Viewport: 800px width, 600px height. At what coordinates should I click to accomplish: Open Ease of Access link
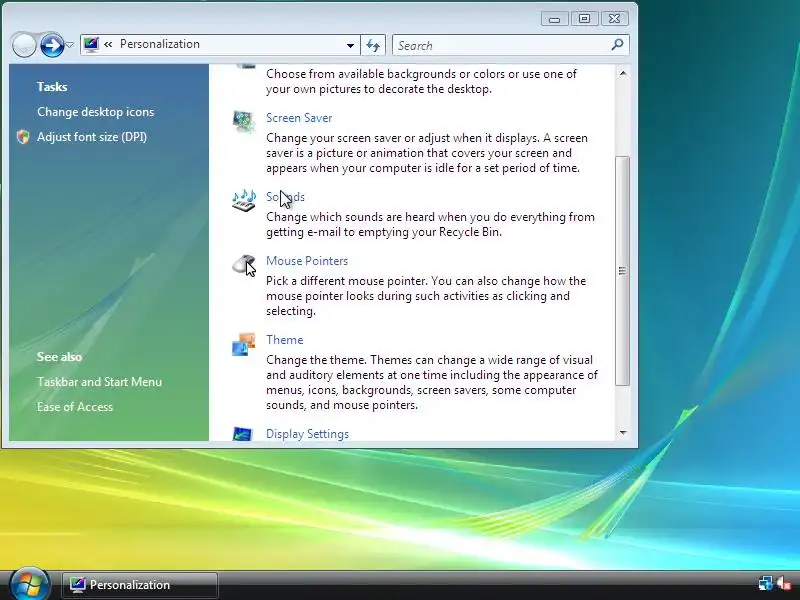click(x=75, y=407)
